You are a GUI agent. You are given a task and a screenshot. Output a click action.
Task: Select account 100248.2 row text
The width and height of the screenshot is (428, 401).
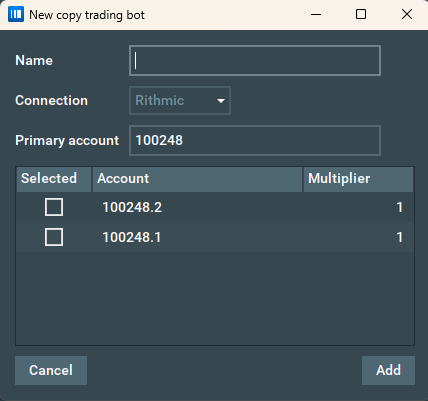tap(132, 207)
